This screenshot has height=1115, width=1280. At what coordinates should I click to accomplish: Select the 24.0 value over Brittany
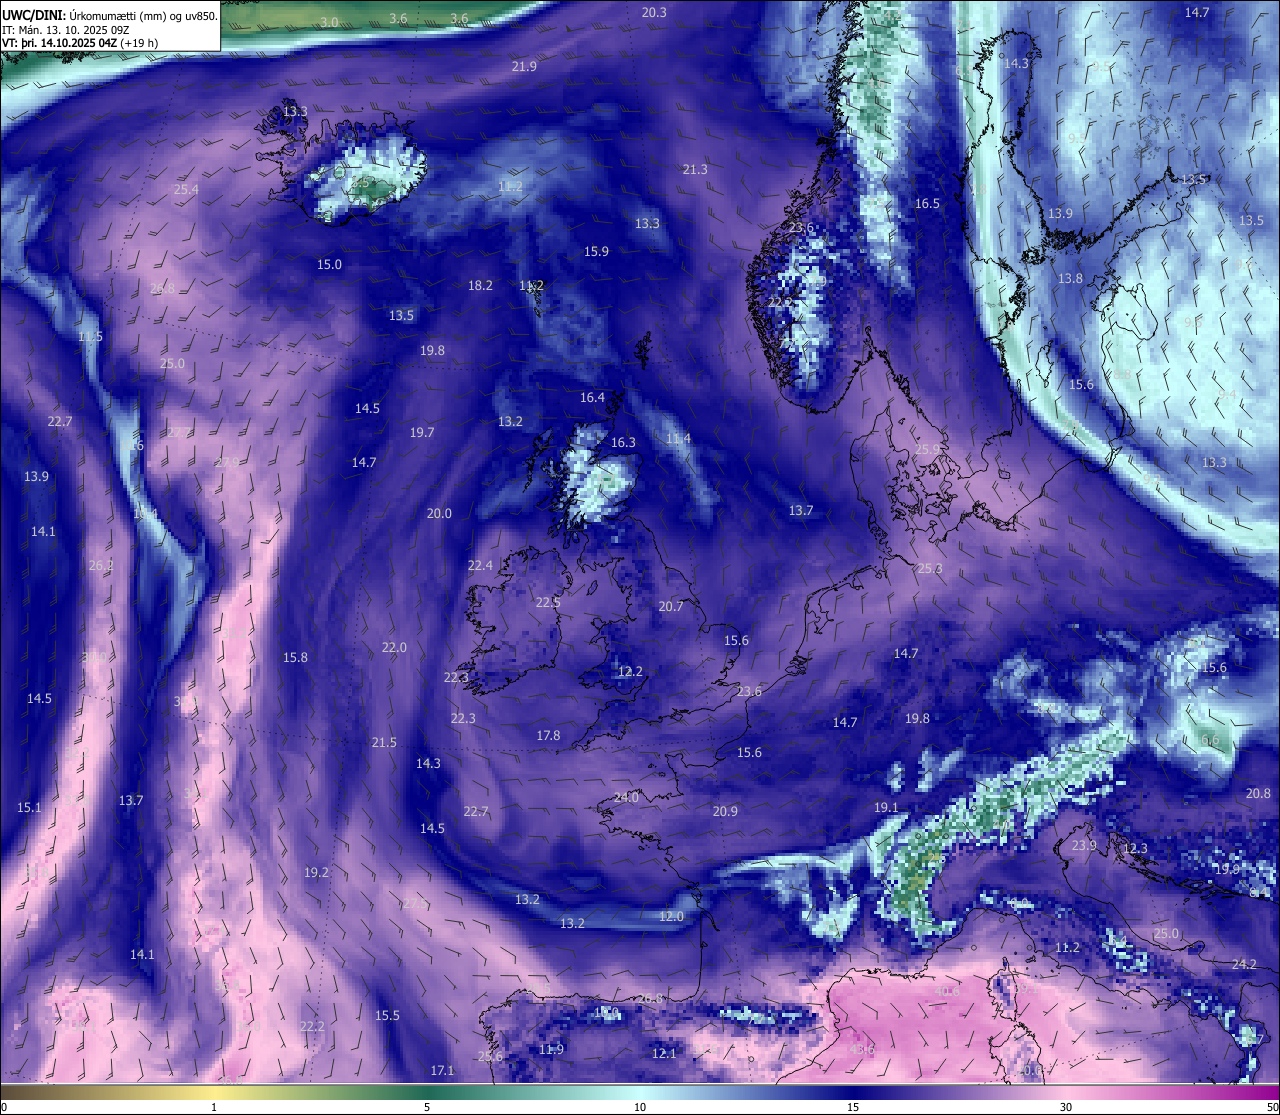626,797
